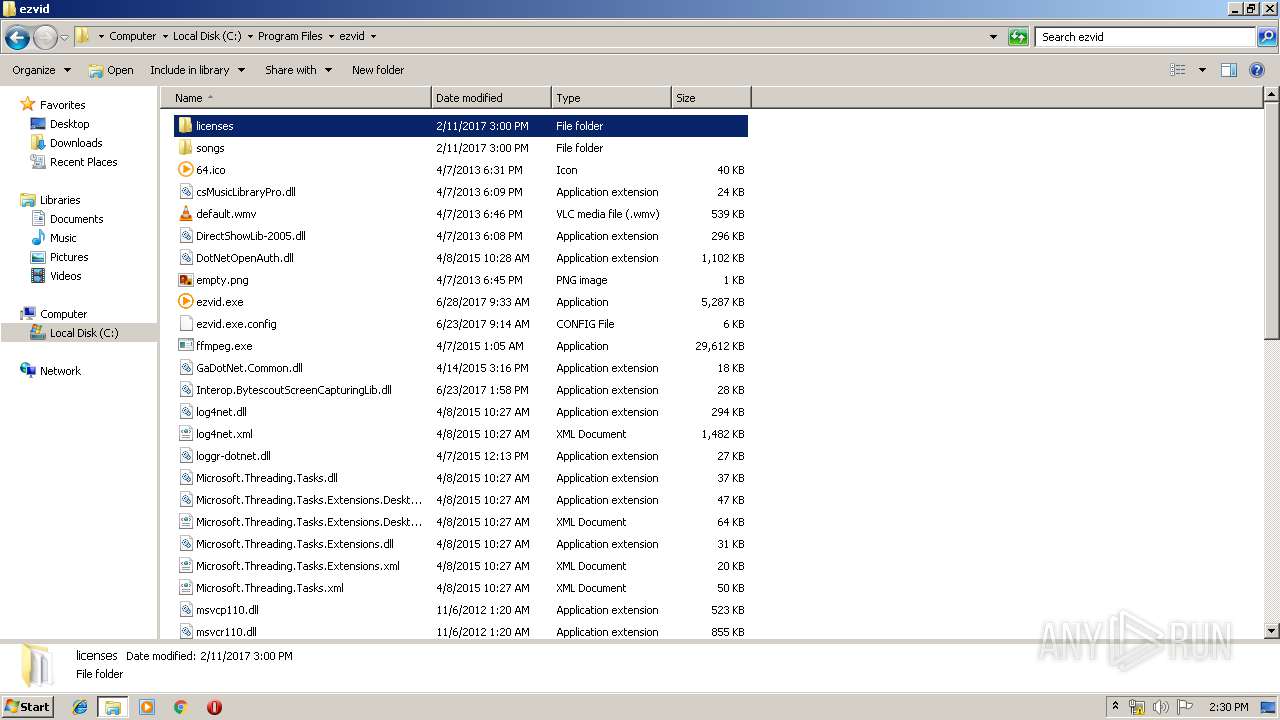Viewport: 1280px width, 720px height.
Task: Show hidden tray icons arrow
Action: coord(1115,707)
